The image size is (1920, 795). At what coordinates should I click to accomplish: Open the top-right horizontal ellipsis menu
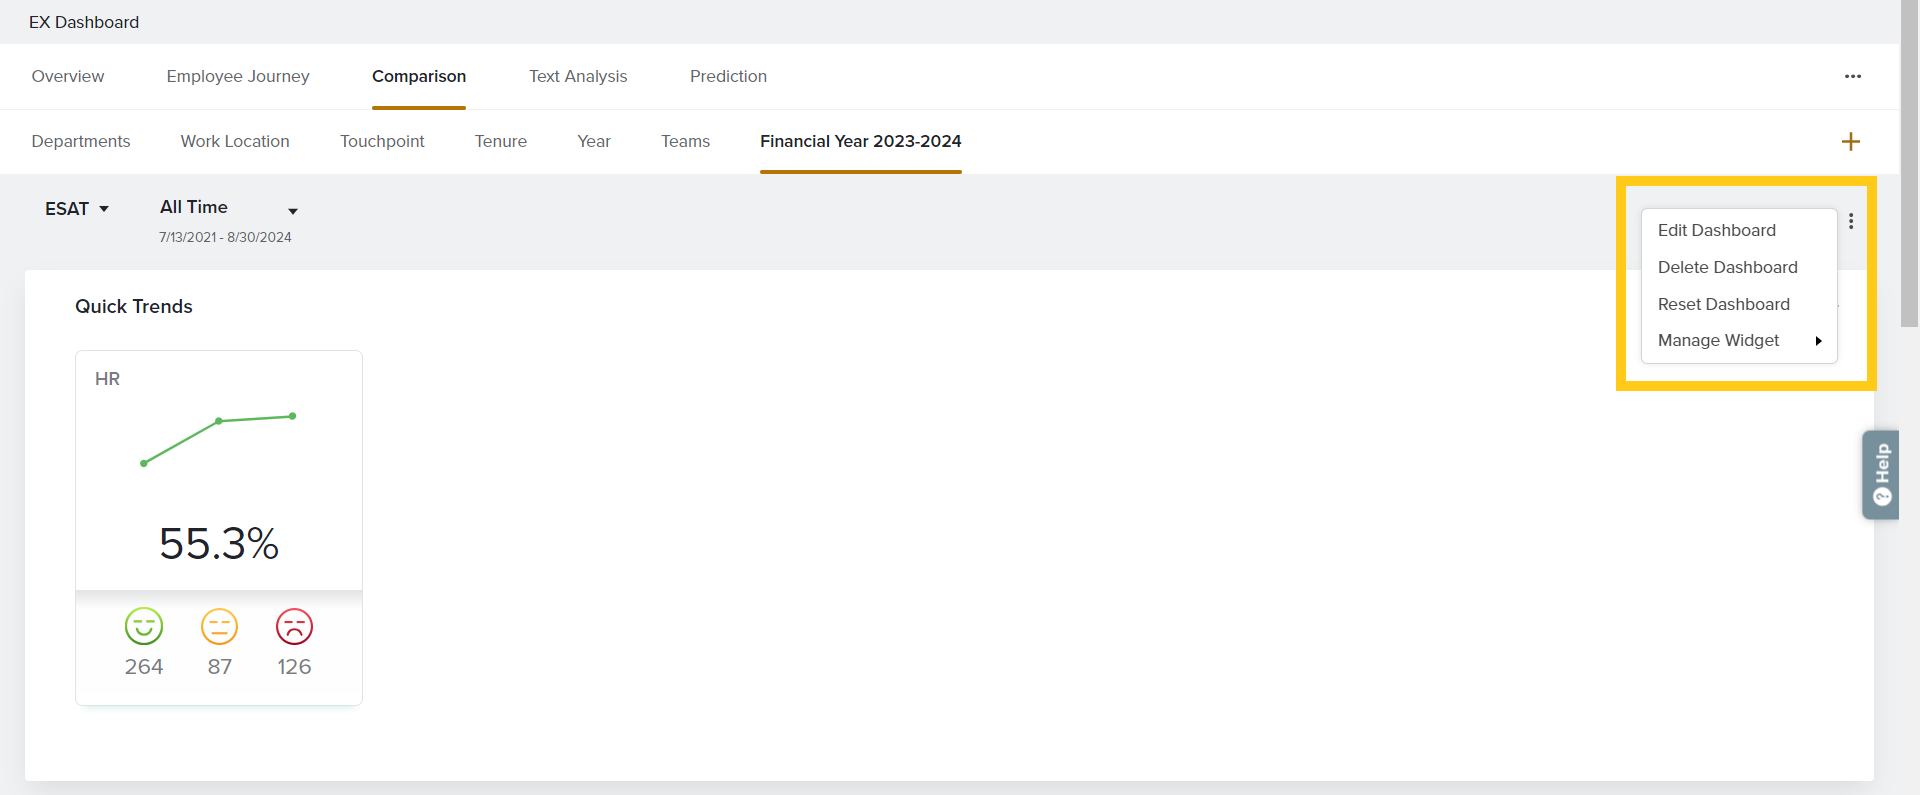pos(1852,77)
